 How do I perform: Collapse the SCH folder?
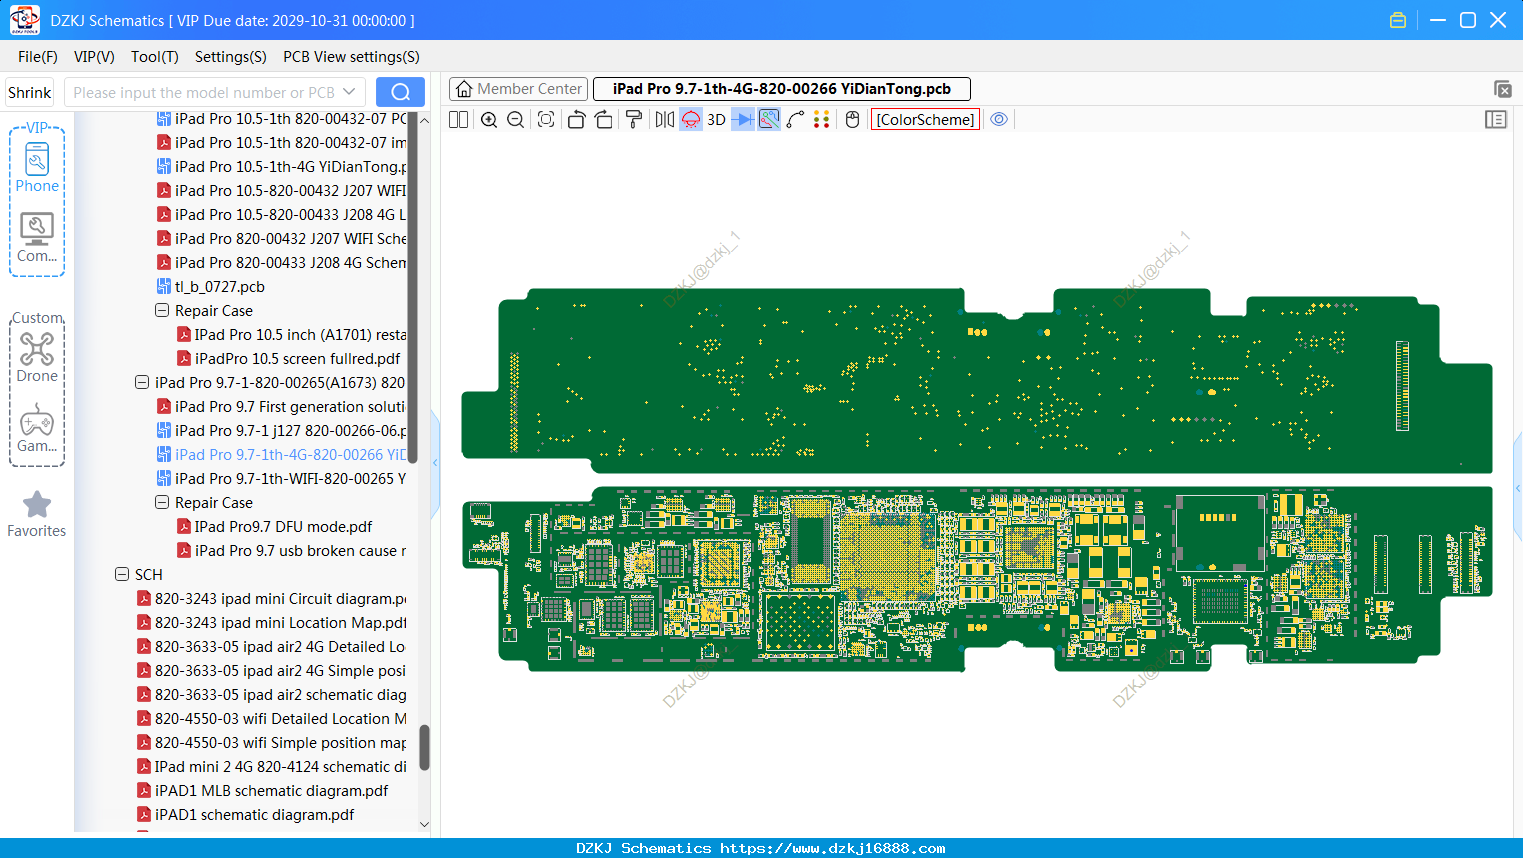[x=122, y=574]
